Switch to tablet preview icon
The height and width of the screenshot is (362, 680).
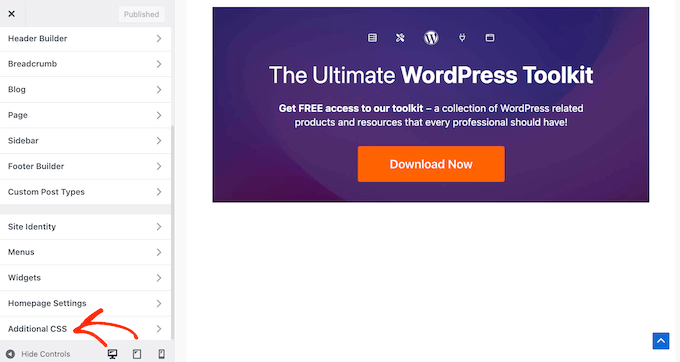click(x=137, y=354)
